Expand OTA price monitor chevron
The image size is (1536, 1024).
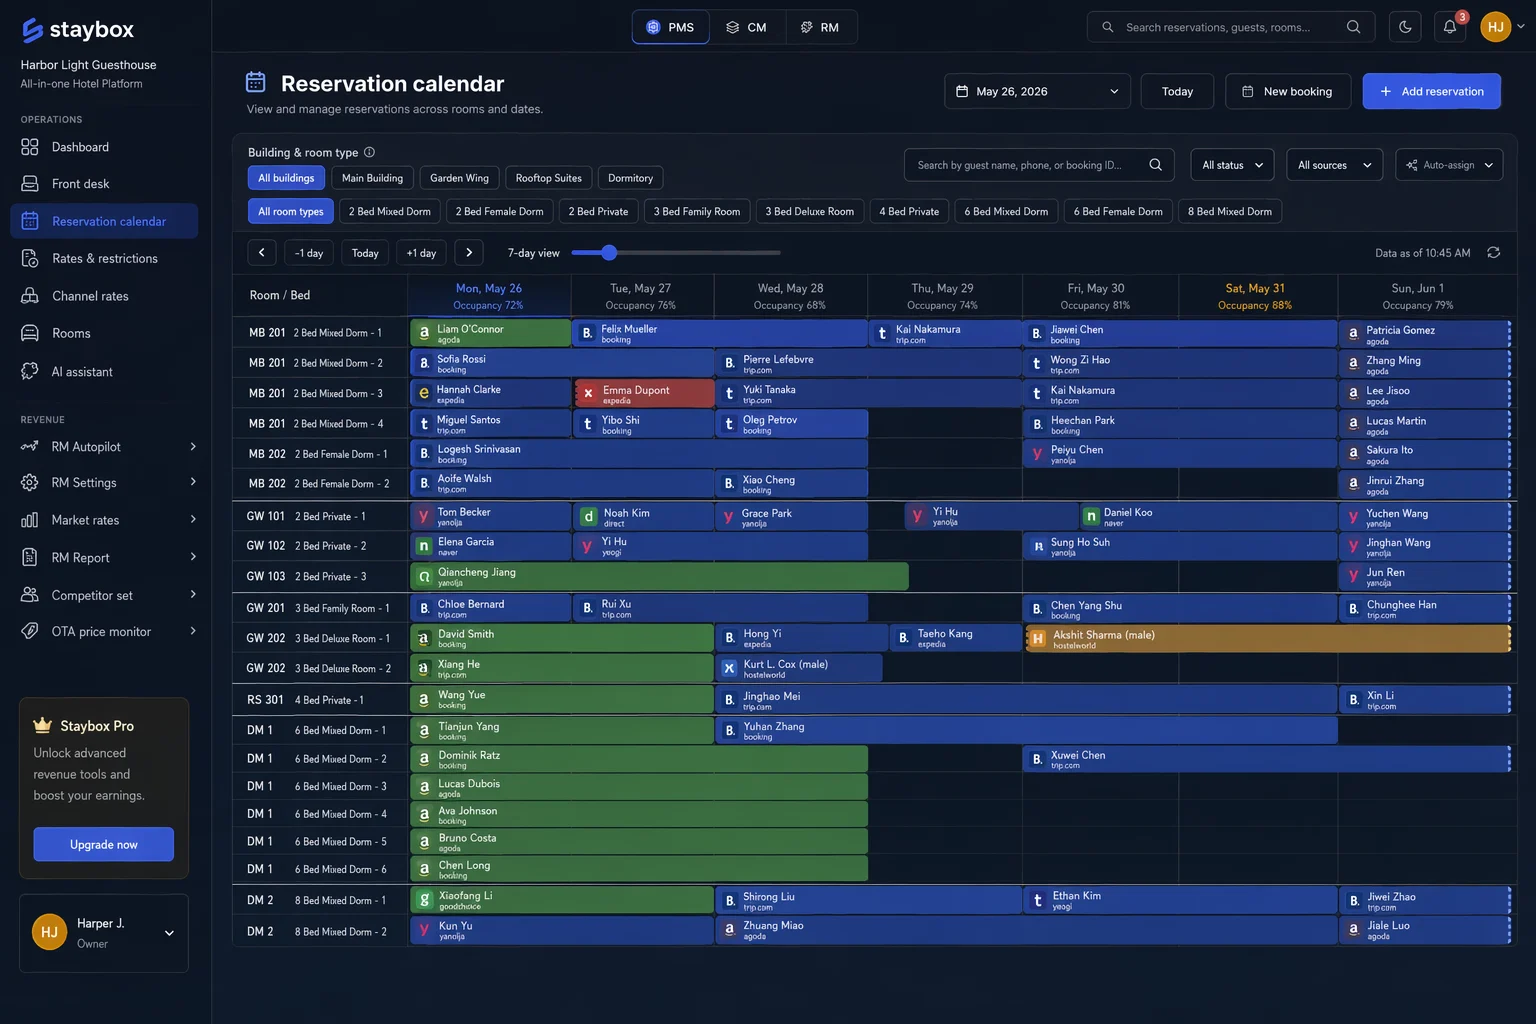pyautogui.click(x=193, y=631)
